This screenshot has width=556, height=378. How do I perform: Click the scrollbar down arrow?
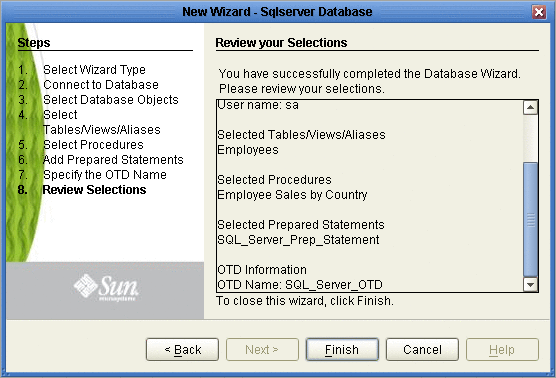pos(530,284)
